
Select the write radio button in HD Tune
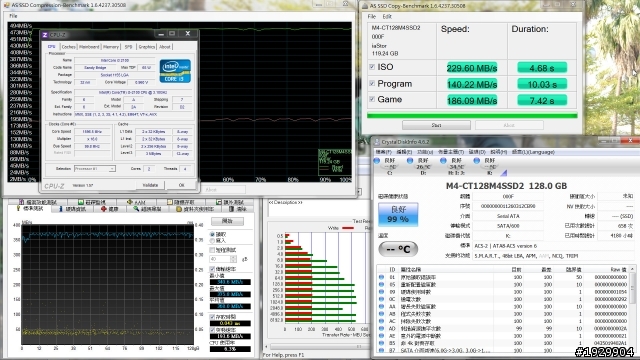tap(212, 241)
